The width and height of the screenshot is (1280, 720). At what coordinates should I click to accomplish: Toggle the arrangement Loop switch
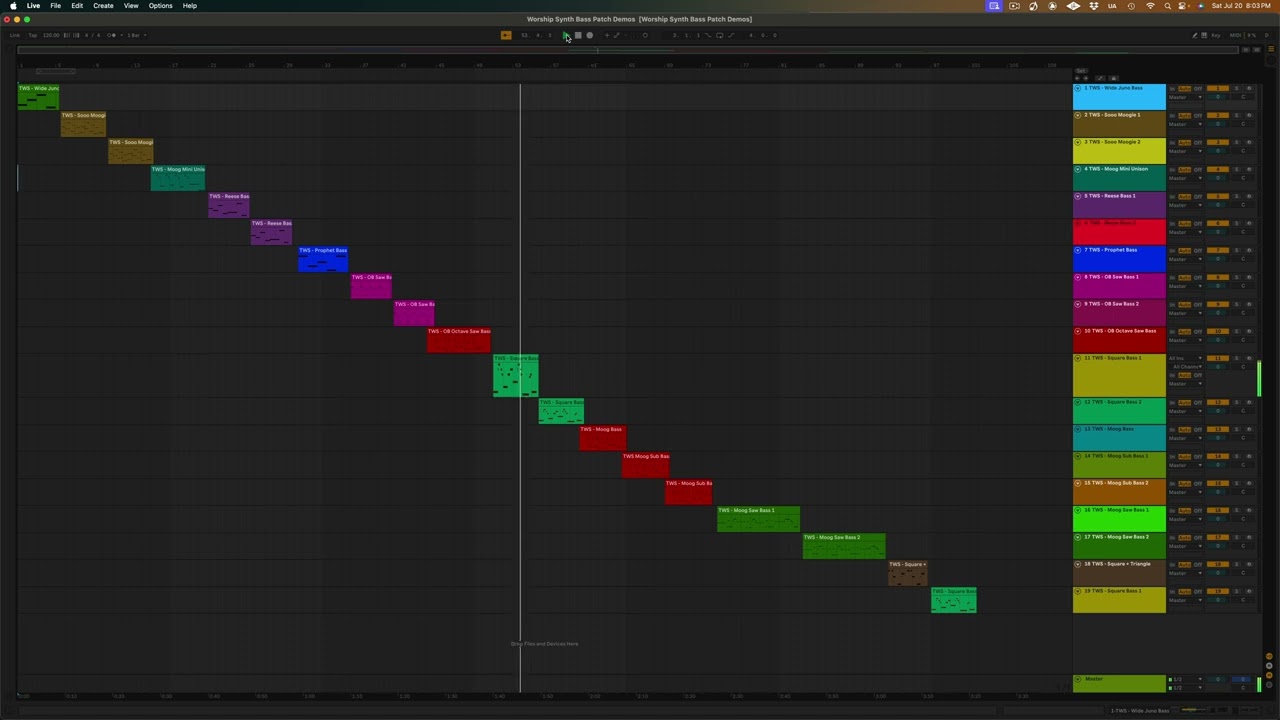click(720, 35)
